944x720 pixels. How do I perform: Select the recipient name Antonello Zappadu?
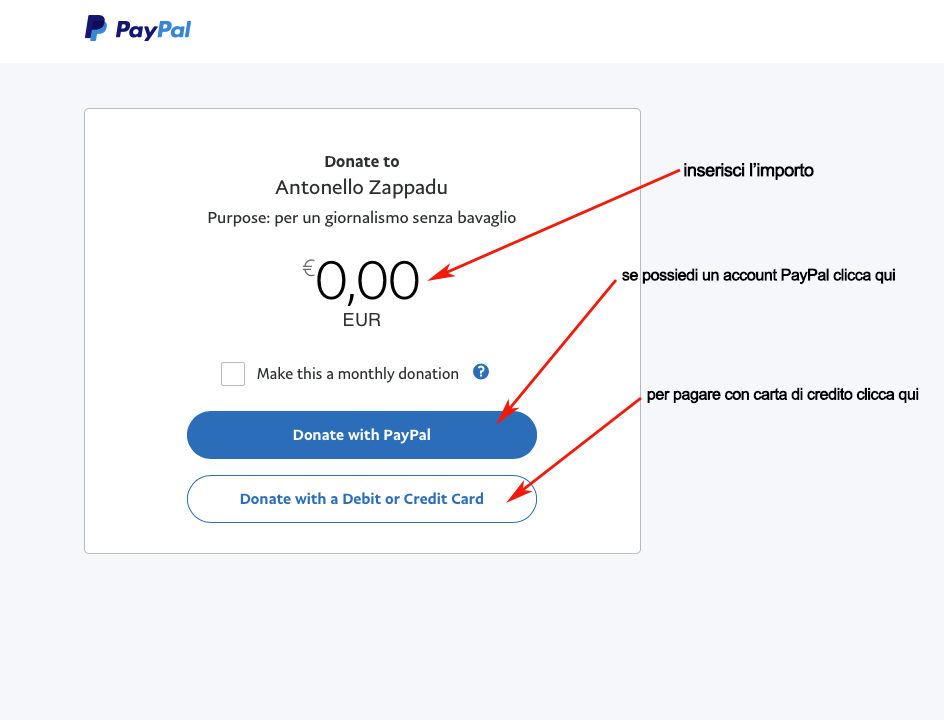point(362,188)
